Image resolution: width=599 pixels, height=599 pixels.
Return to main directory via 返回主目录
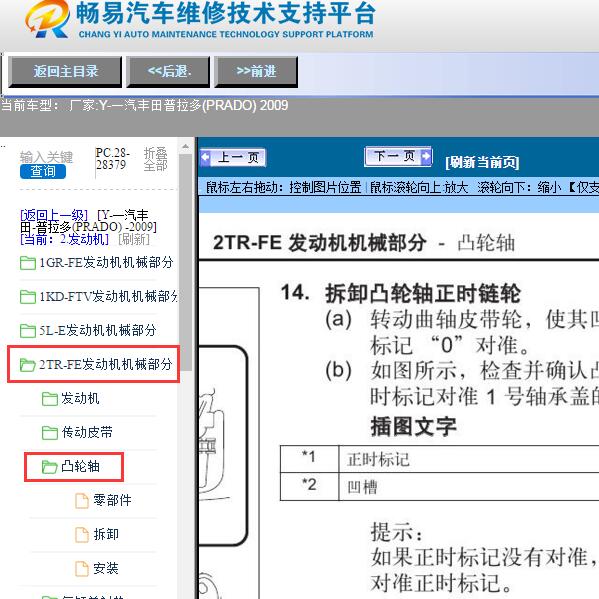(65, 71)
